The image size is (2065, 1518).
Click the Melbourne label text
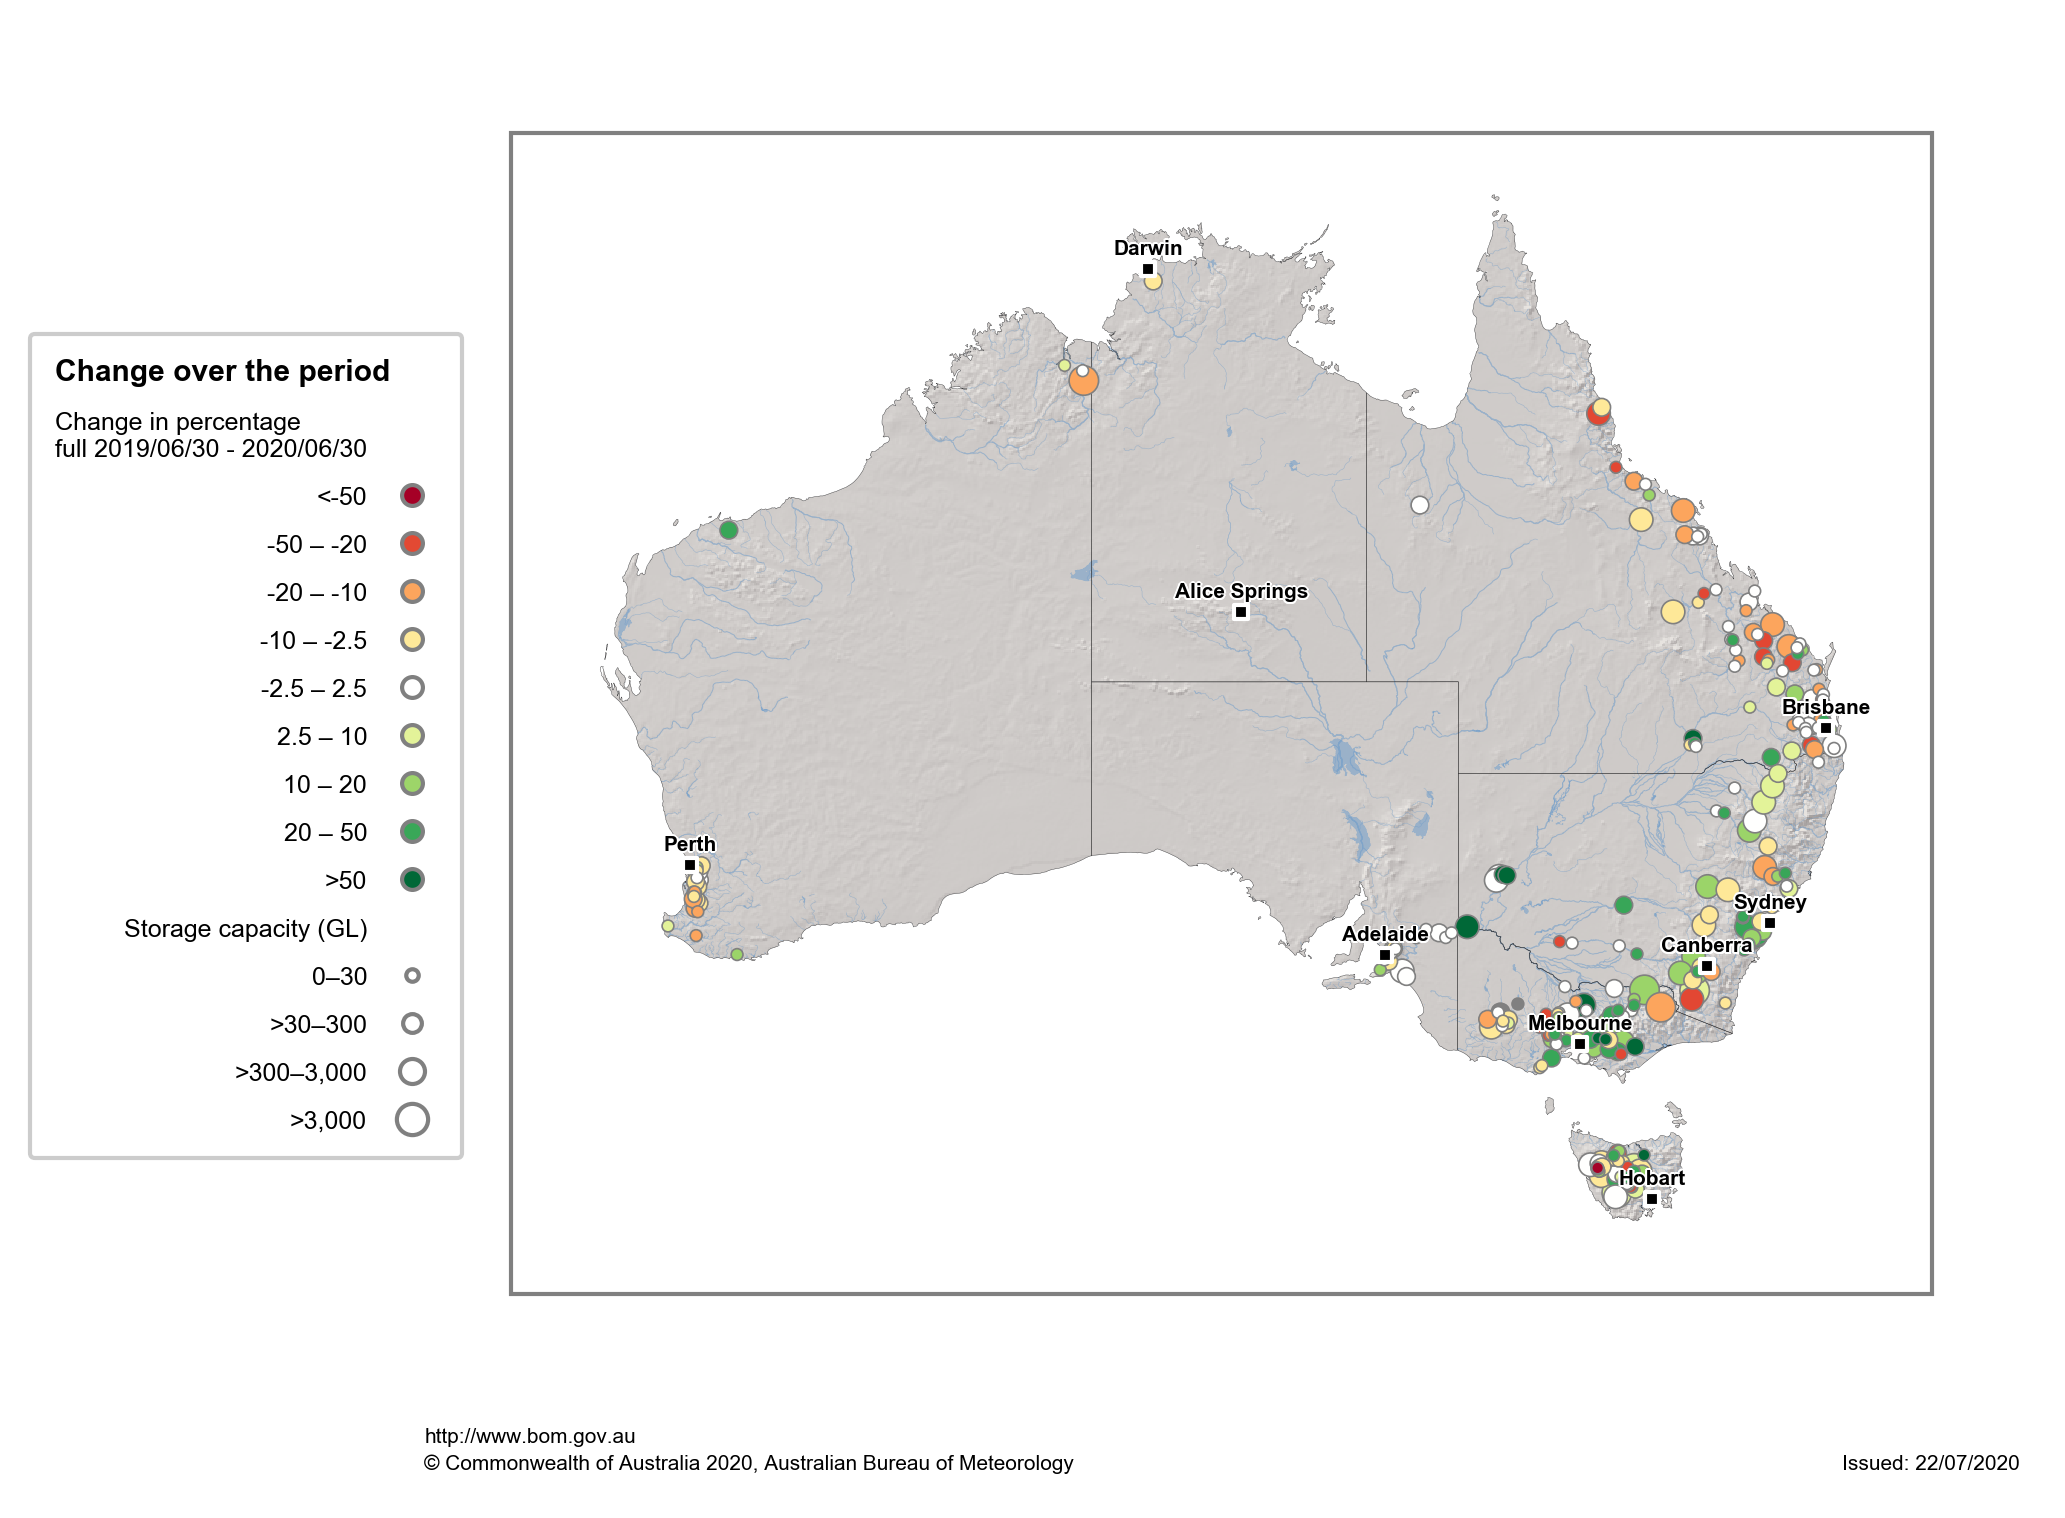coord(1580,1023)
